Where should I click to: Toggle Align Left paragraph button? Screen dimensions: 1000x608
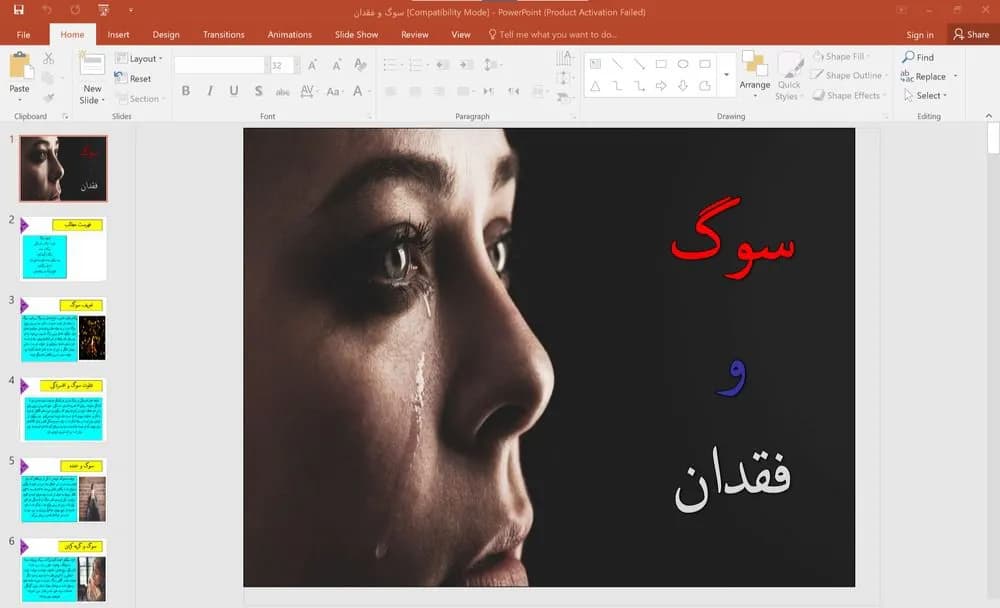[391, 91]
